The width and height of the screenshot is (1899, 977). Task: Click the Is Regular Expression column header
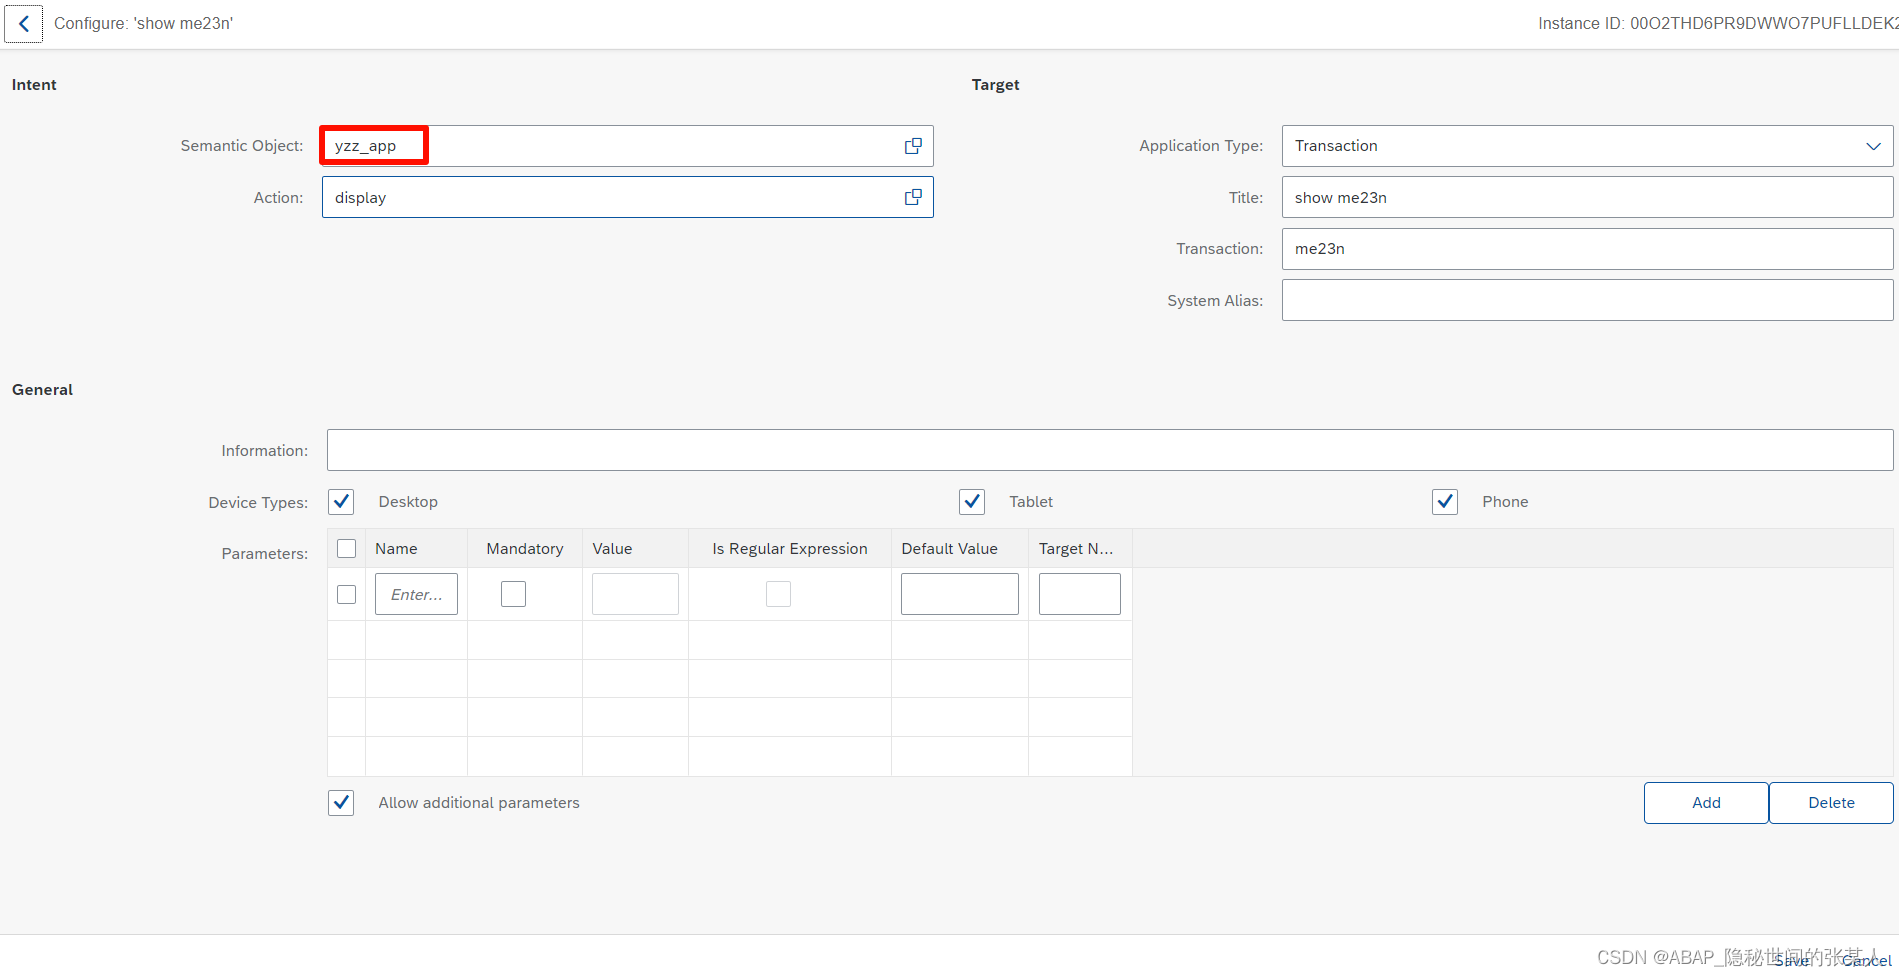tap(790, 549)
